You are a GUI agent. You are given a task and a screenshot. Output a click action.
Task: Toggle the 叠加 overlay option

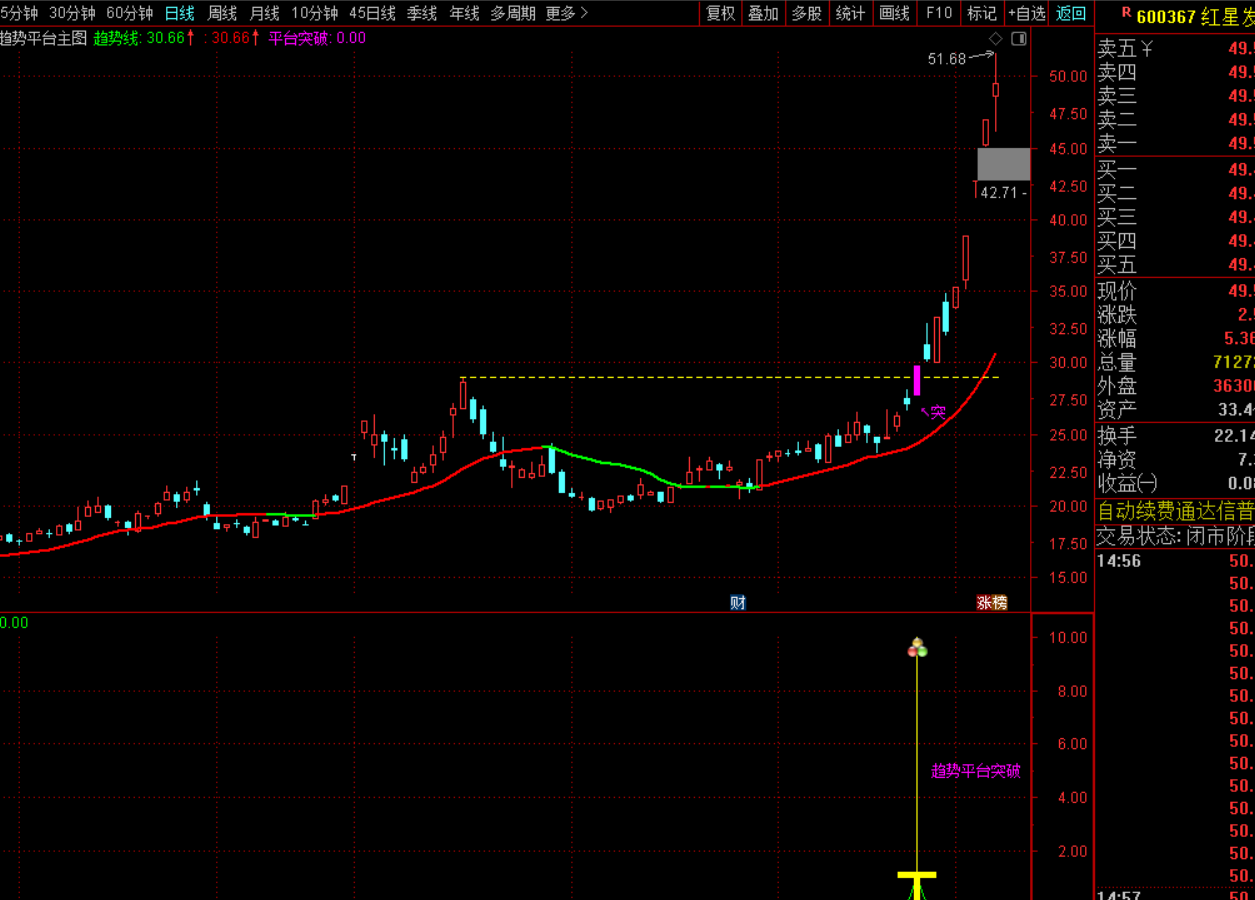[x=763, y=13]
